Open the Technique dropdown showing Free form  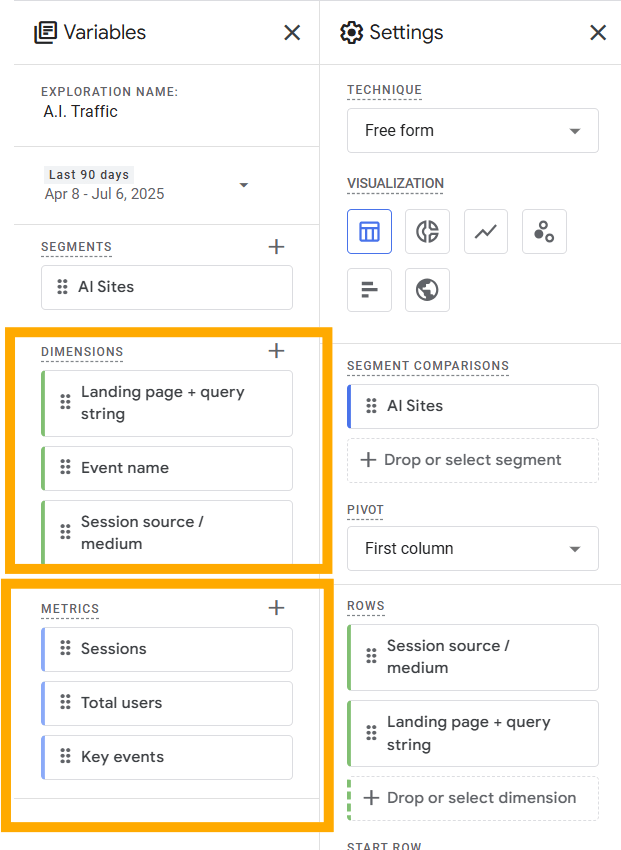472,130
